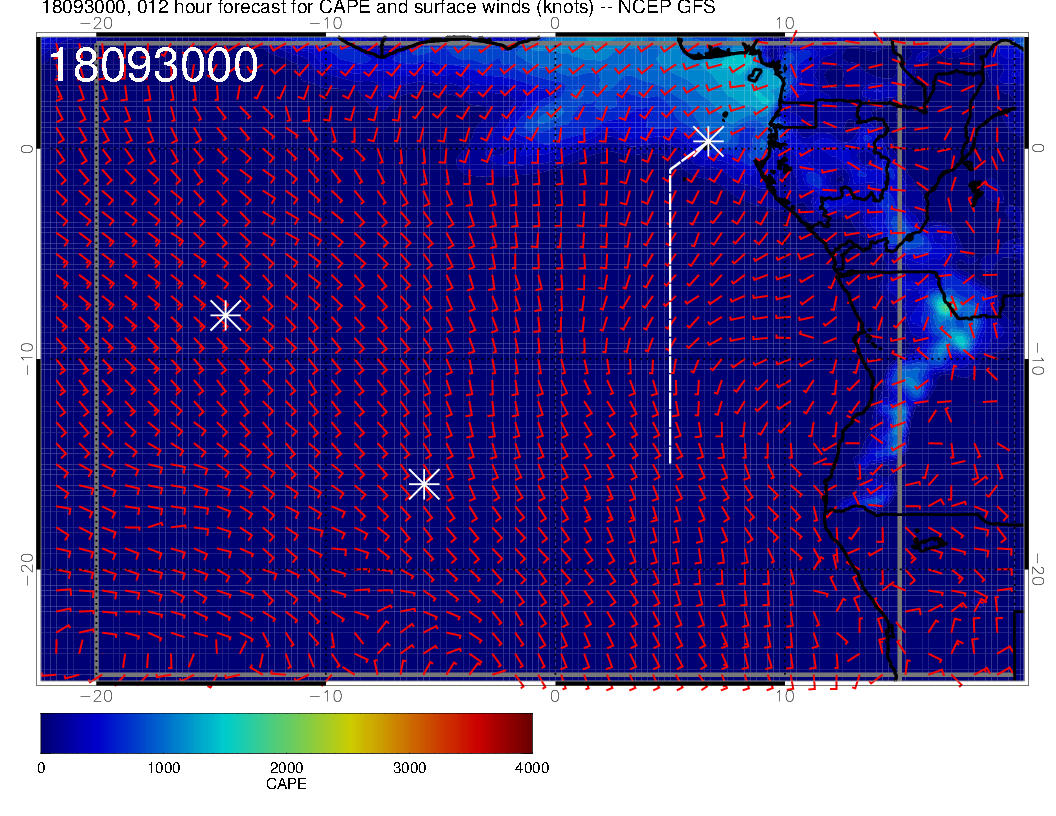Click the right axis latitude label 0
Screen dimensions: 1056x816
click(1038, 148)
